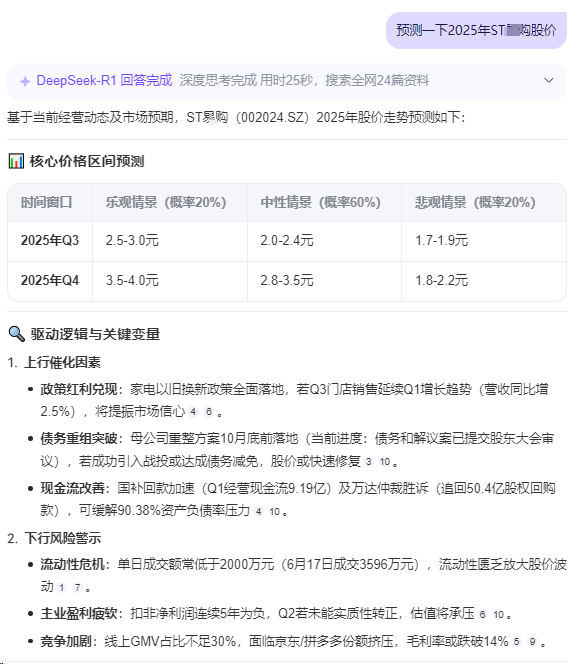Open citation 9 after 毛利率或跌破14%
Image resolution: width=579 pixels, height=664 pixels.
(x=532, y=642)
